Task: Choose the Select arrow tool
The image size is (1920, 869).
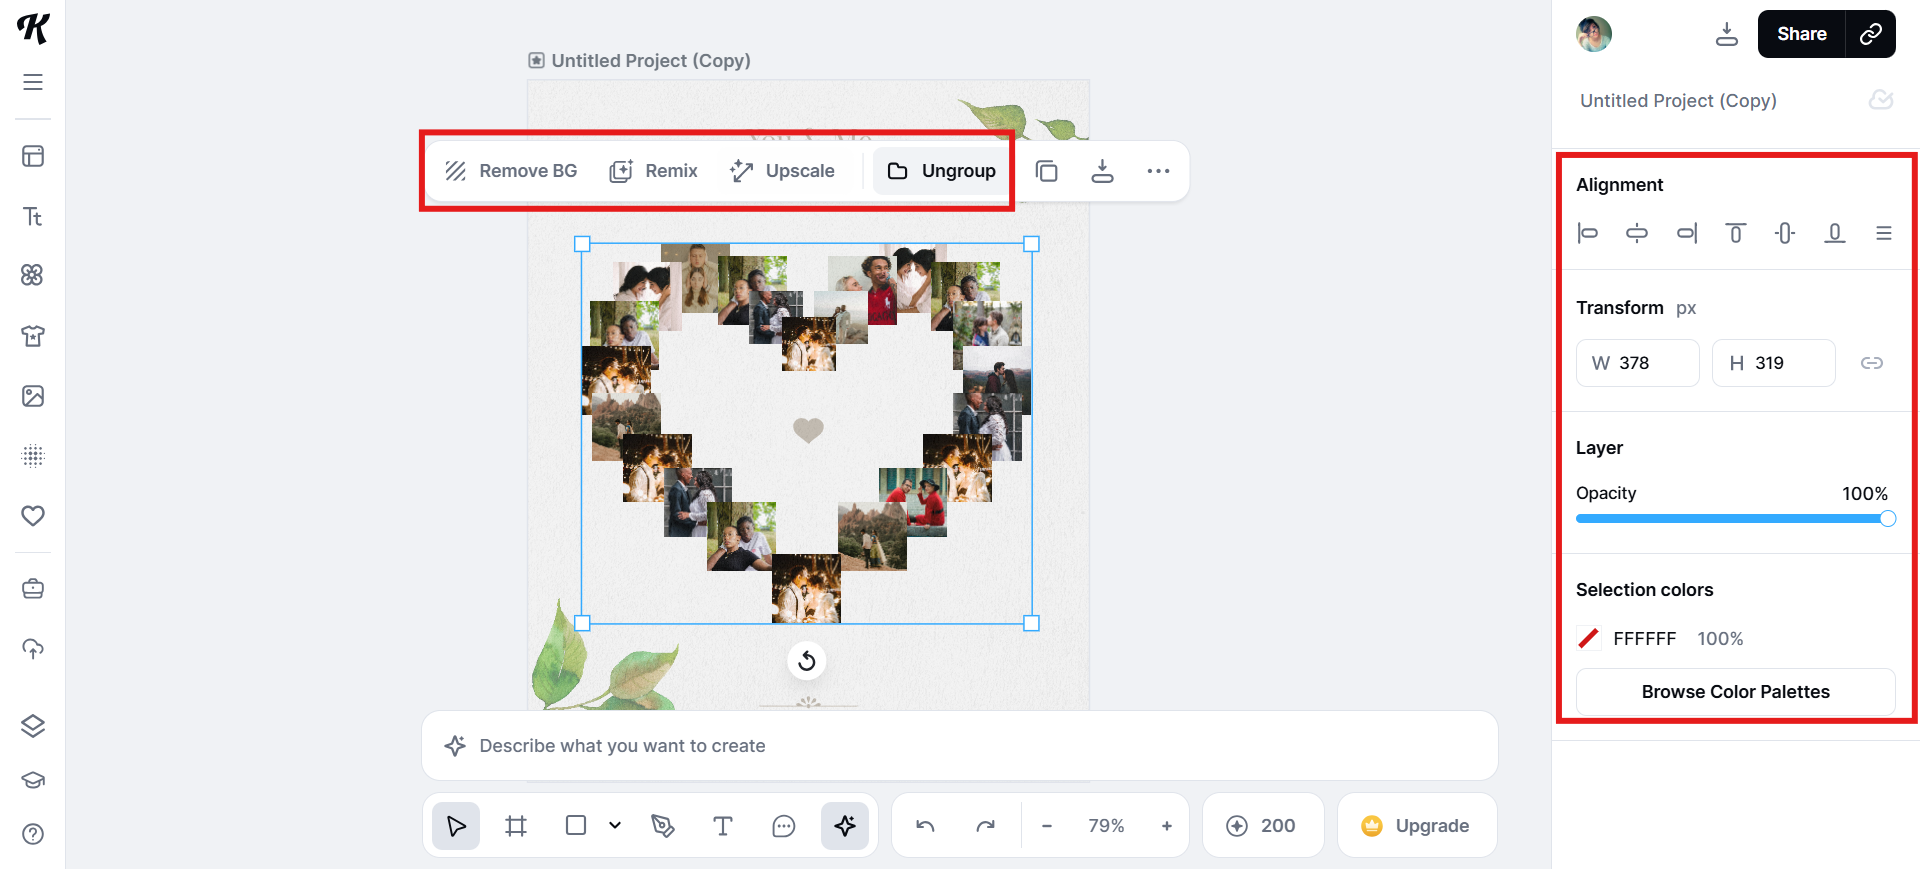Action: 456,826
